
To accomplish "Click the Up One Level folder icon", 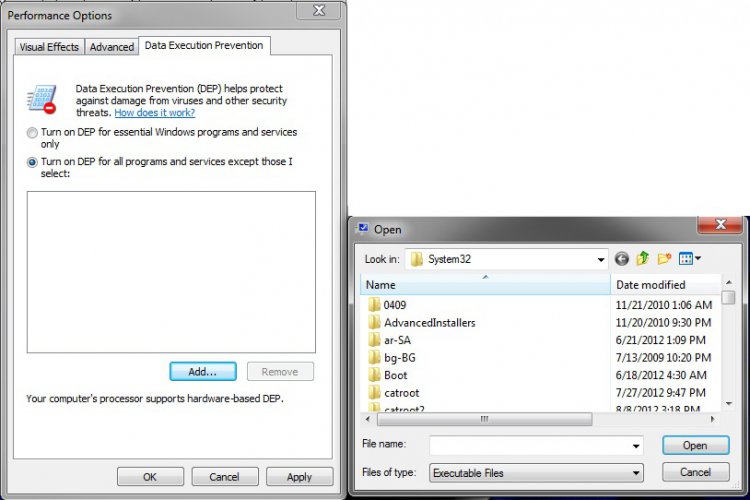I will tap(643, 259).
